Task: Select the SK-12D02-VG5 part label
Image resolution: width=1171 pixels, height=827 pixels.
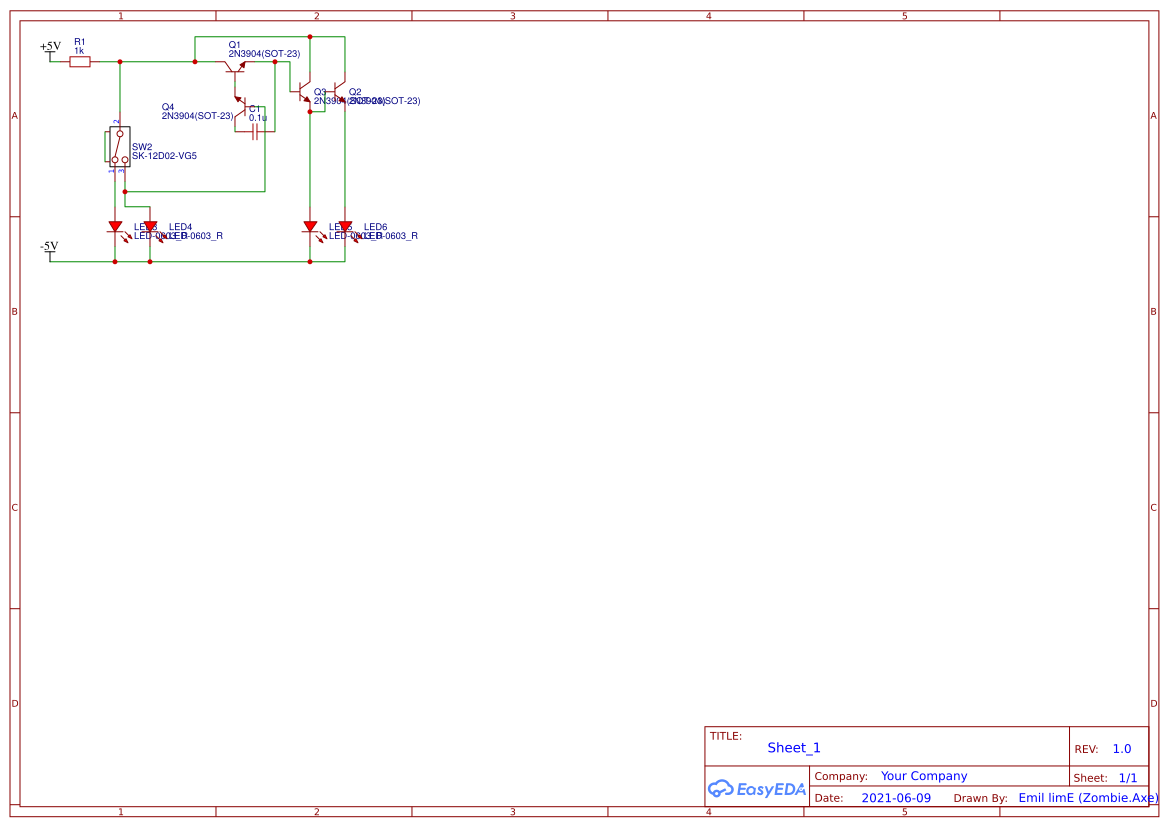Action: click(x=164, y=156)
